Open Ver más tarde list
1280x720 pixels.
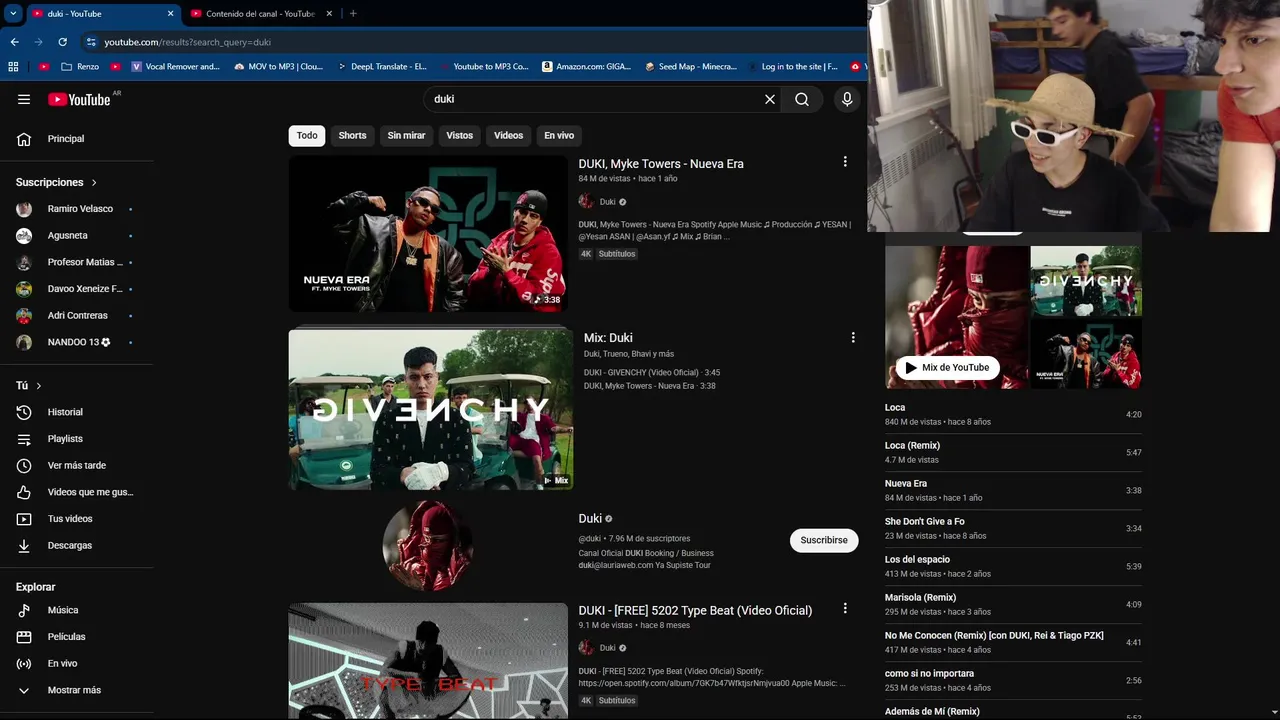coord(77,465)
